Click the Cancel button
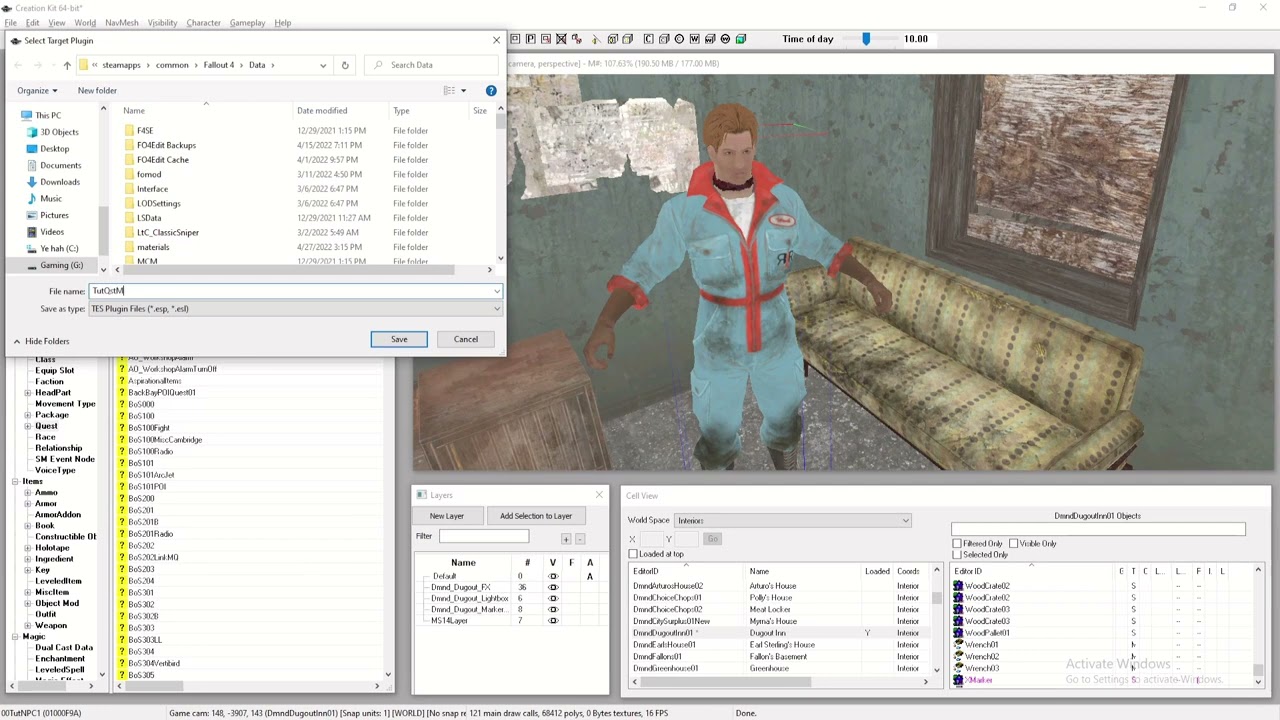 (x=466, y=339)
